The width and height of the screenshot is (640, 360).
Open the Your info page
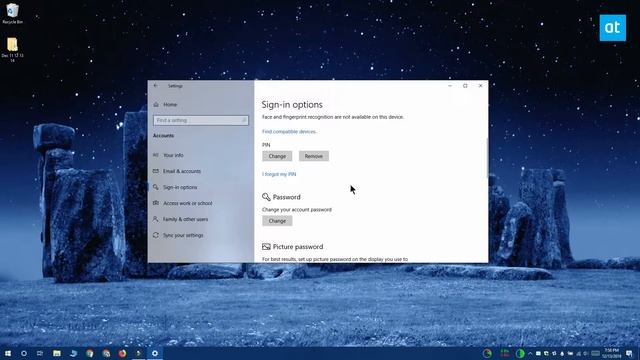(x=173, y=155)
